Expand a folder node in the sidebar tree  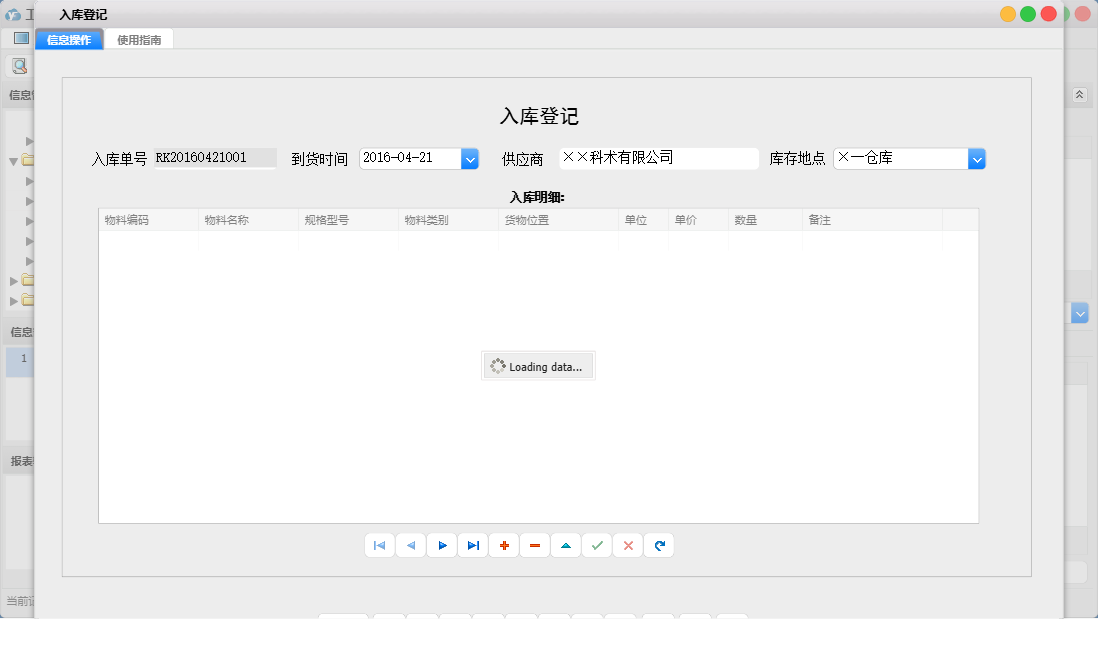[x=16, y=281]
